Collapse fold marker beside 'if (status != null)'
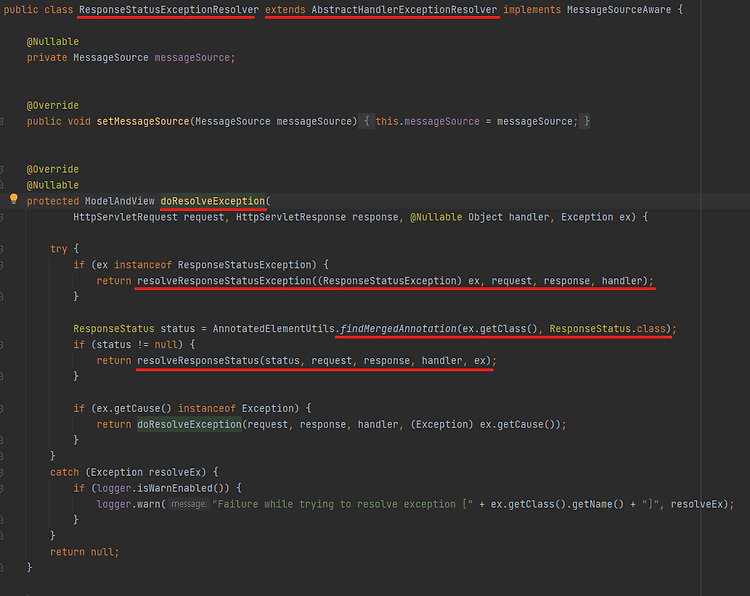Image resolution: width=750 pixels, height=596 pixels. tap(2, 345)
